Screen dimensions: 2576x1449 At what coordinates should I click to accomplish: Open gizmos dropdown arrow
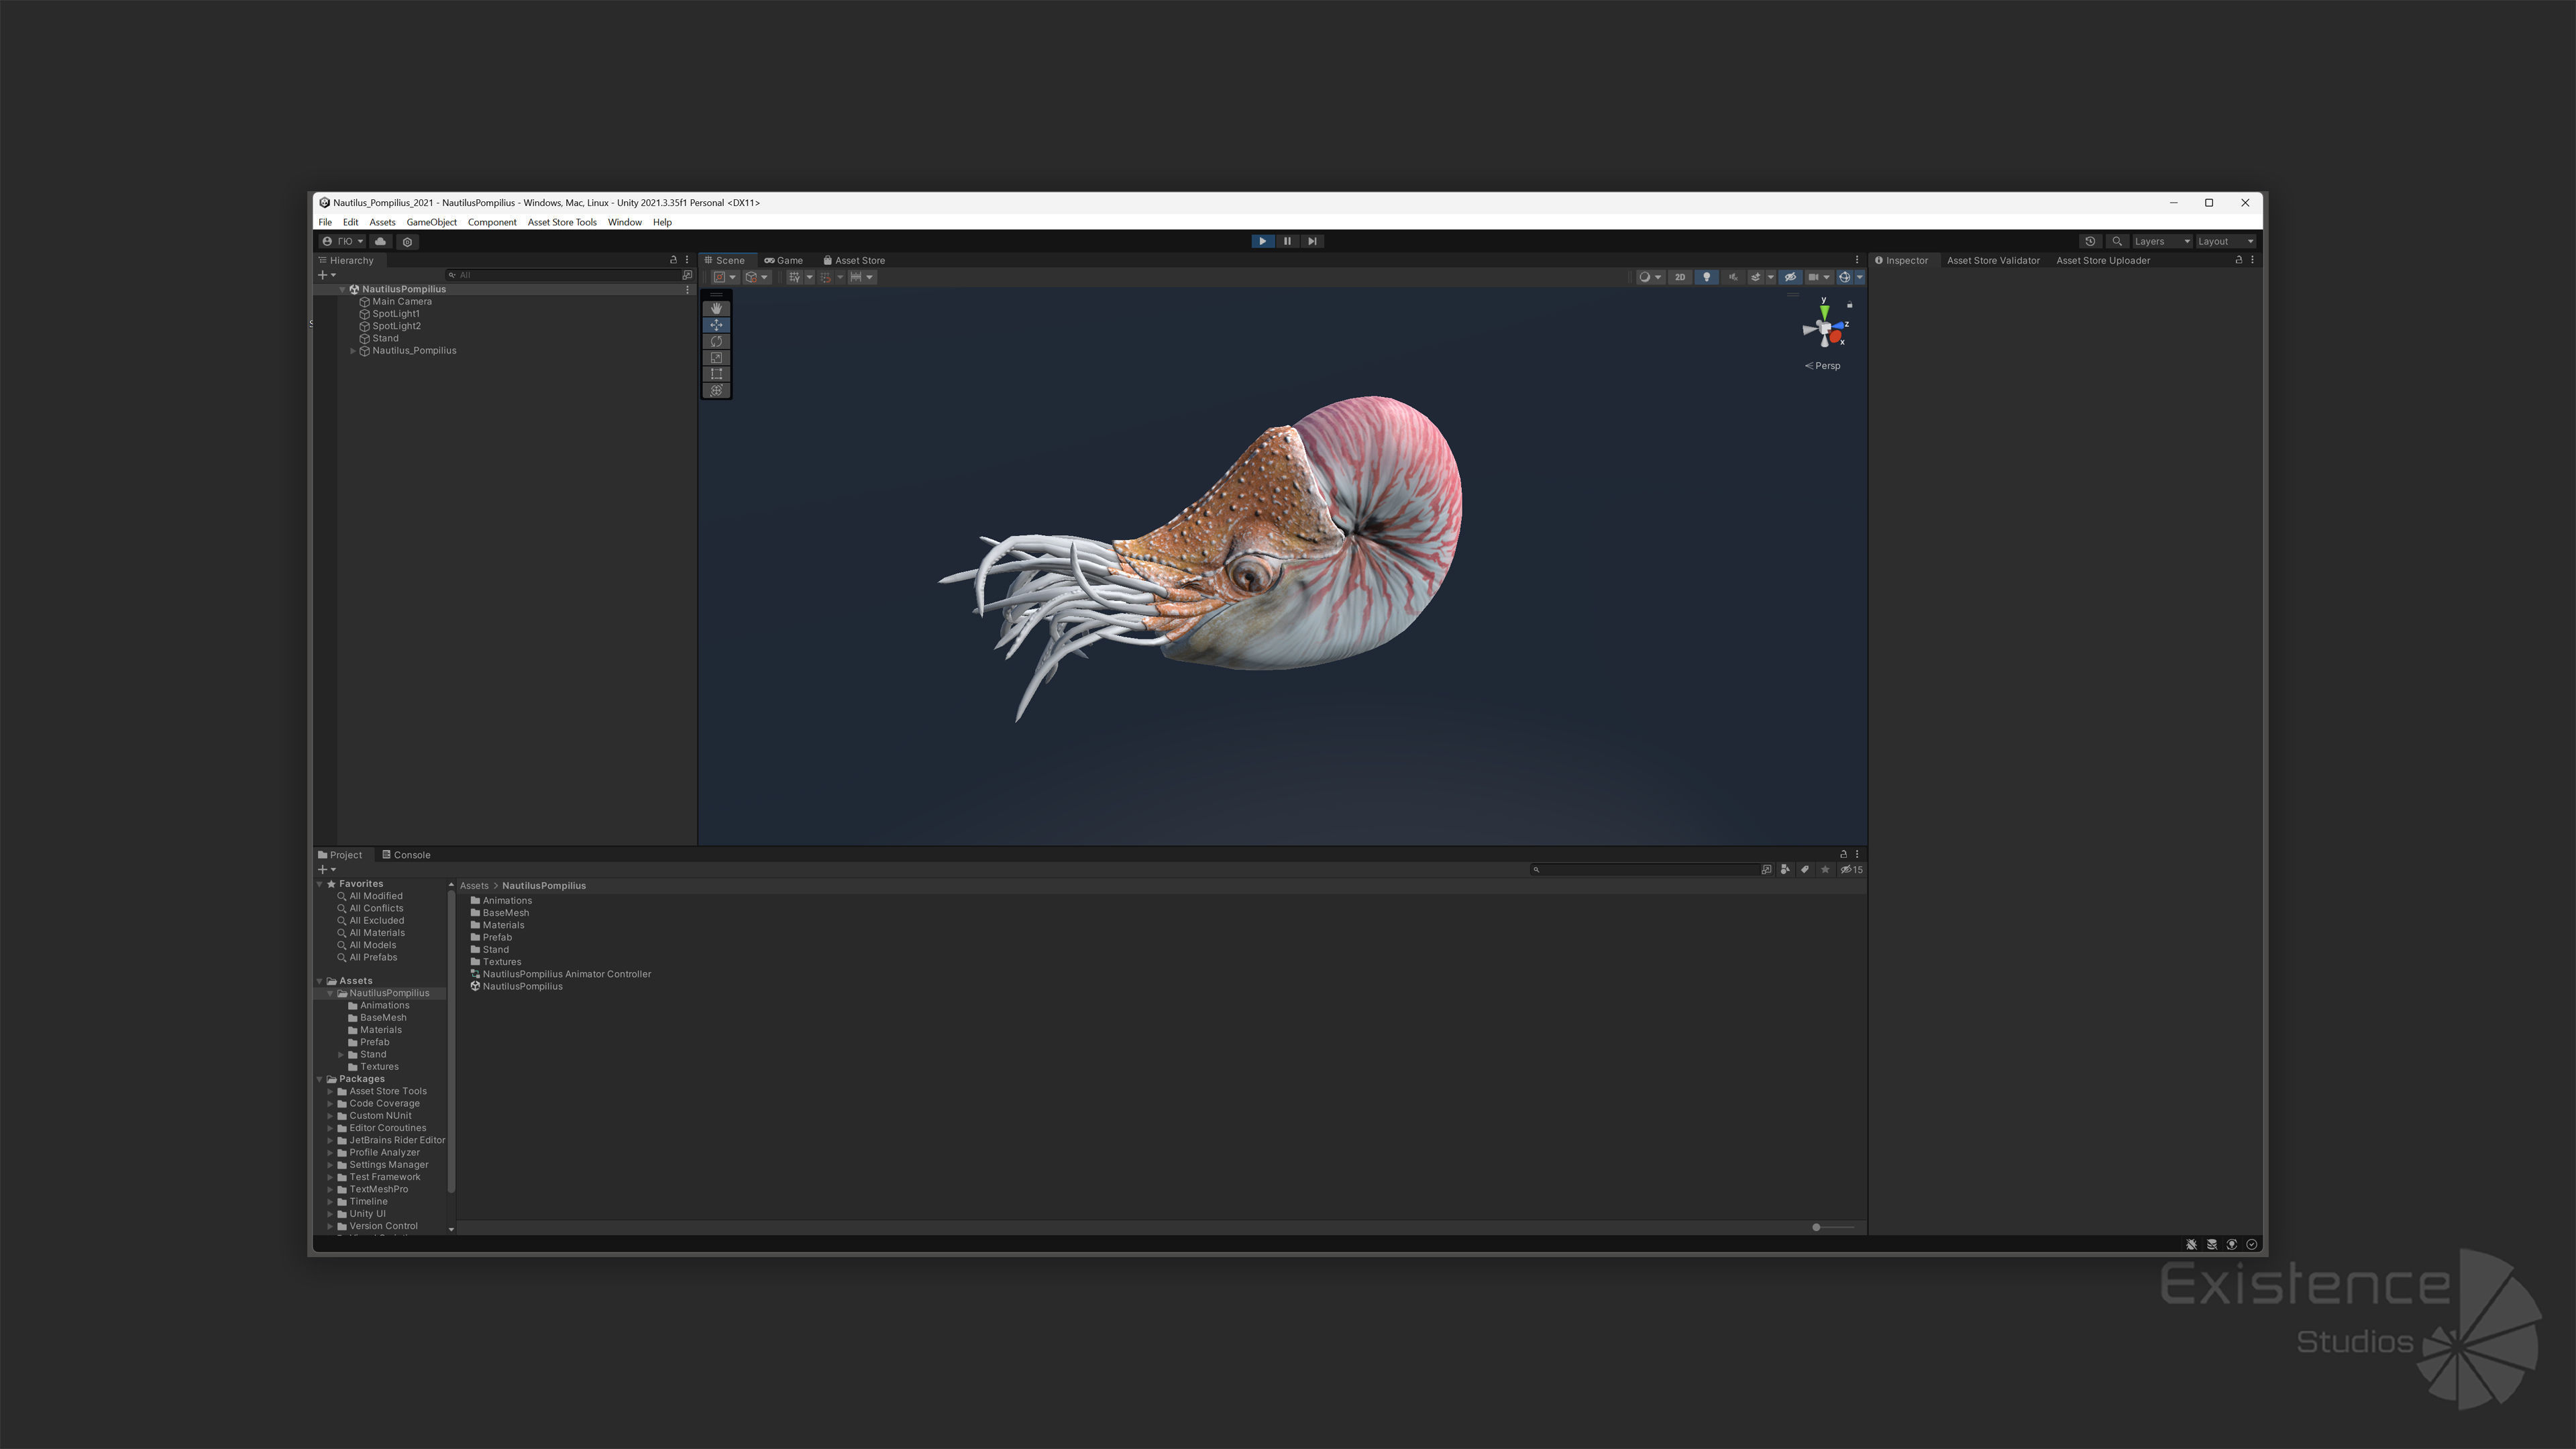(1859, 277)
